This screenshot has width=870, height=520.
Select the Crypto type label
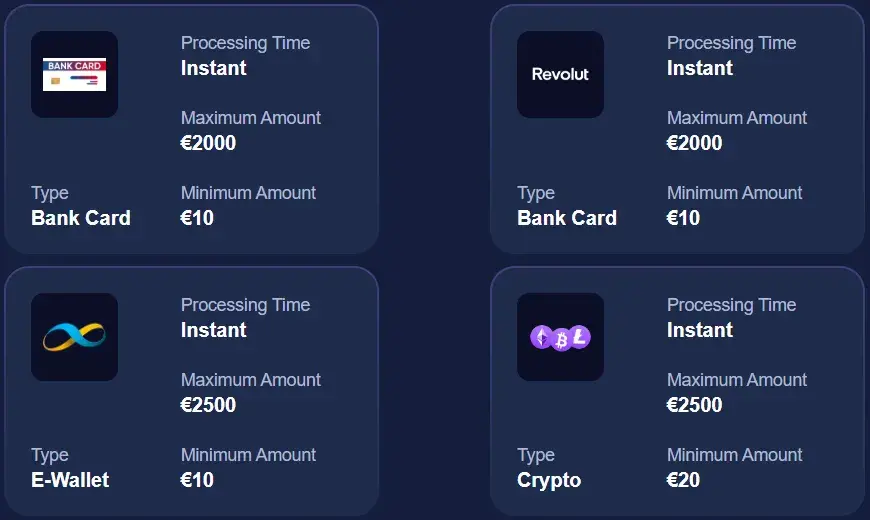[x=549, y=480]
